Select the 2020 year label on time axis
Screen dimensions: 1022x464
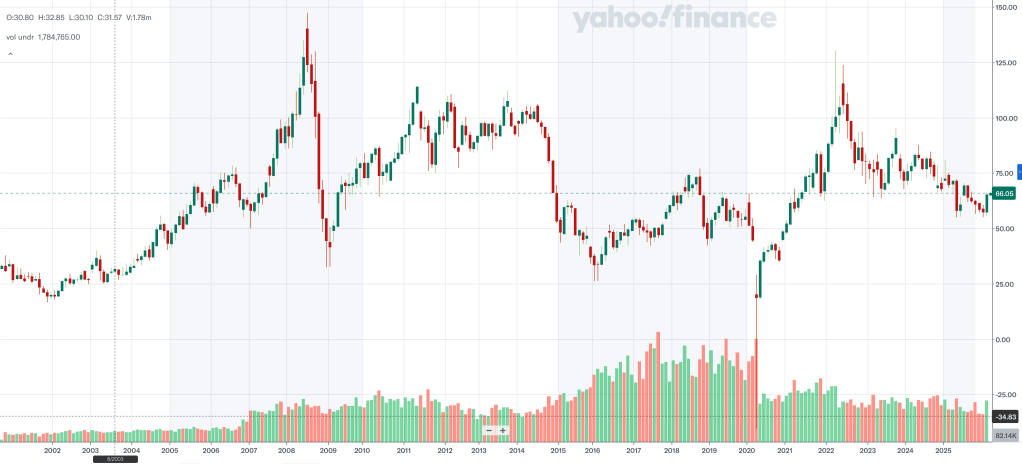[747, 451]
